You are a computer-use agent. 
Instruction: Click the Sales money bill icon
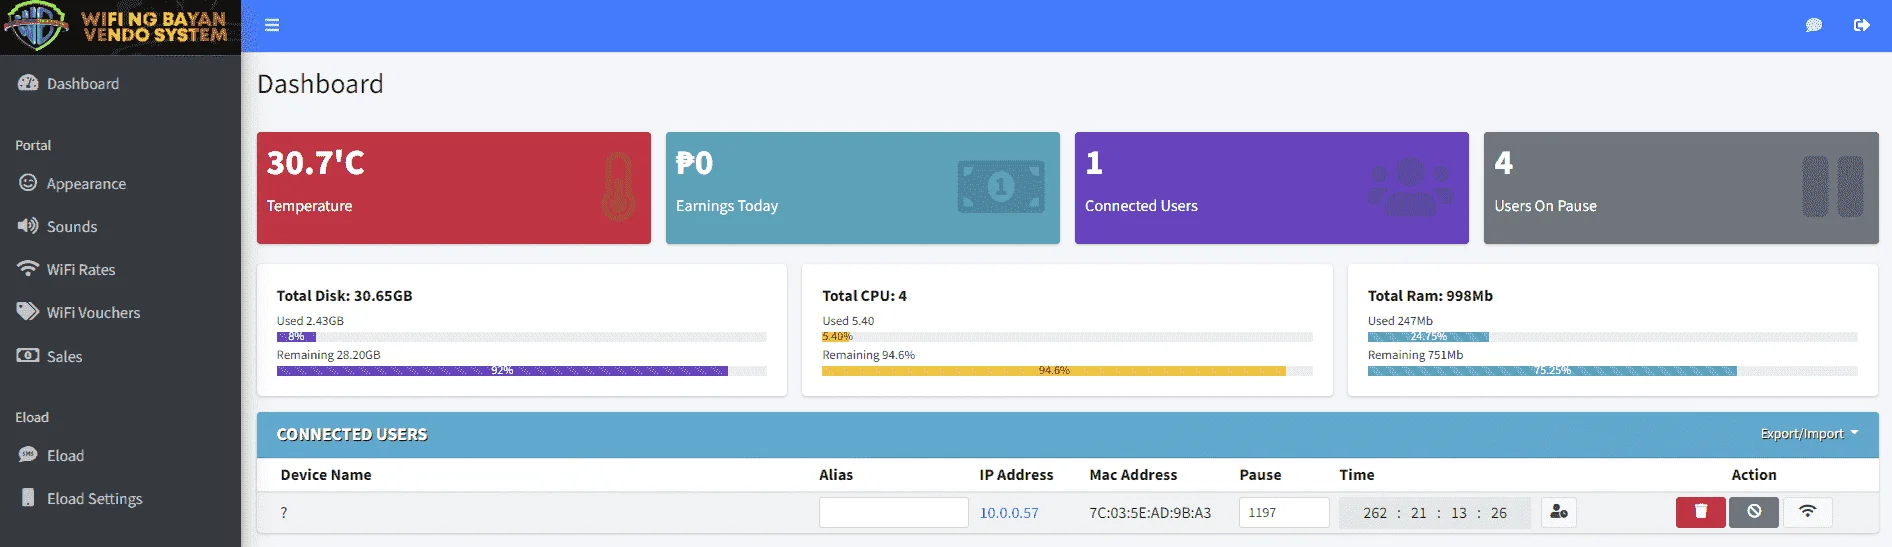pos(28,356)
